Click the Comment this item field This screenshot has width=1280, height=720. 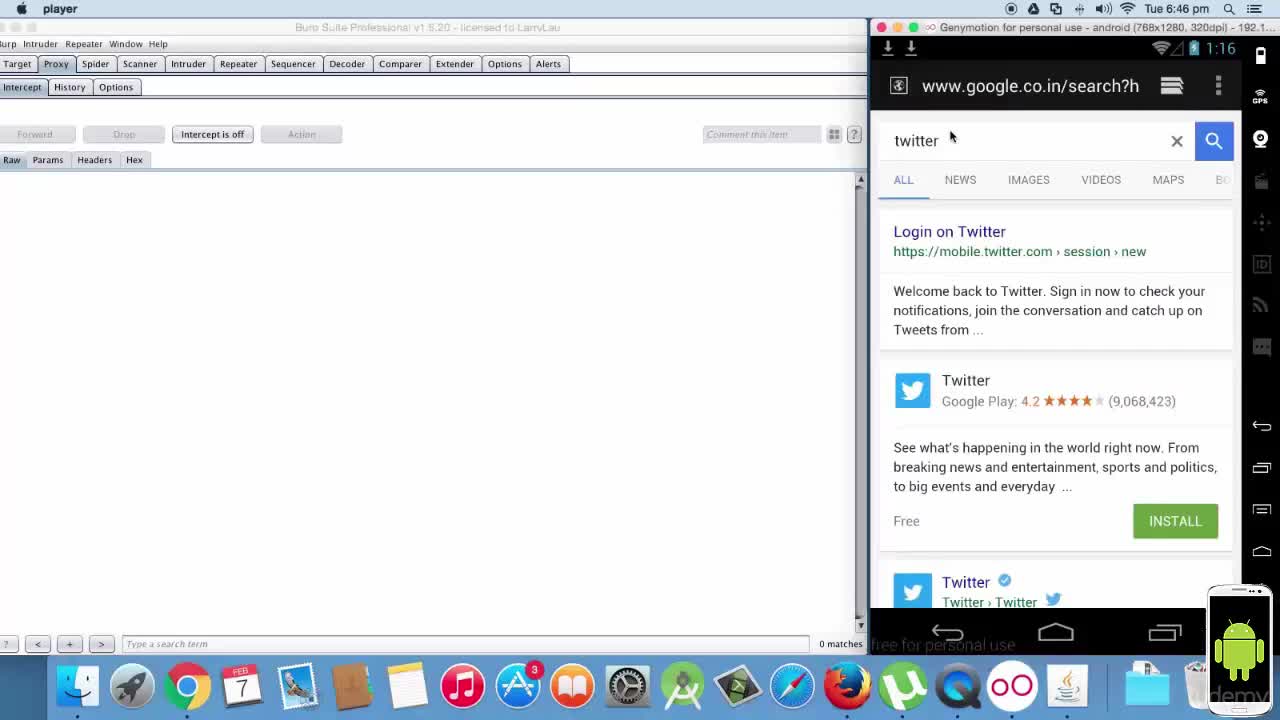point(762,134)
